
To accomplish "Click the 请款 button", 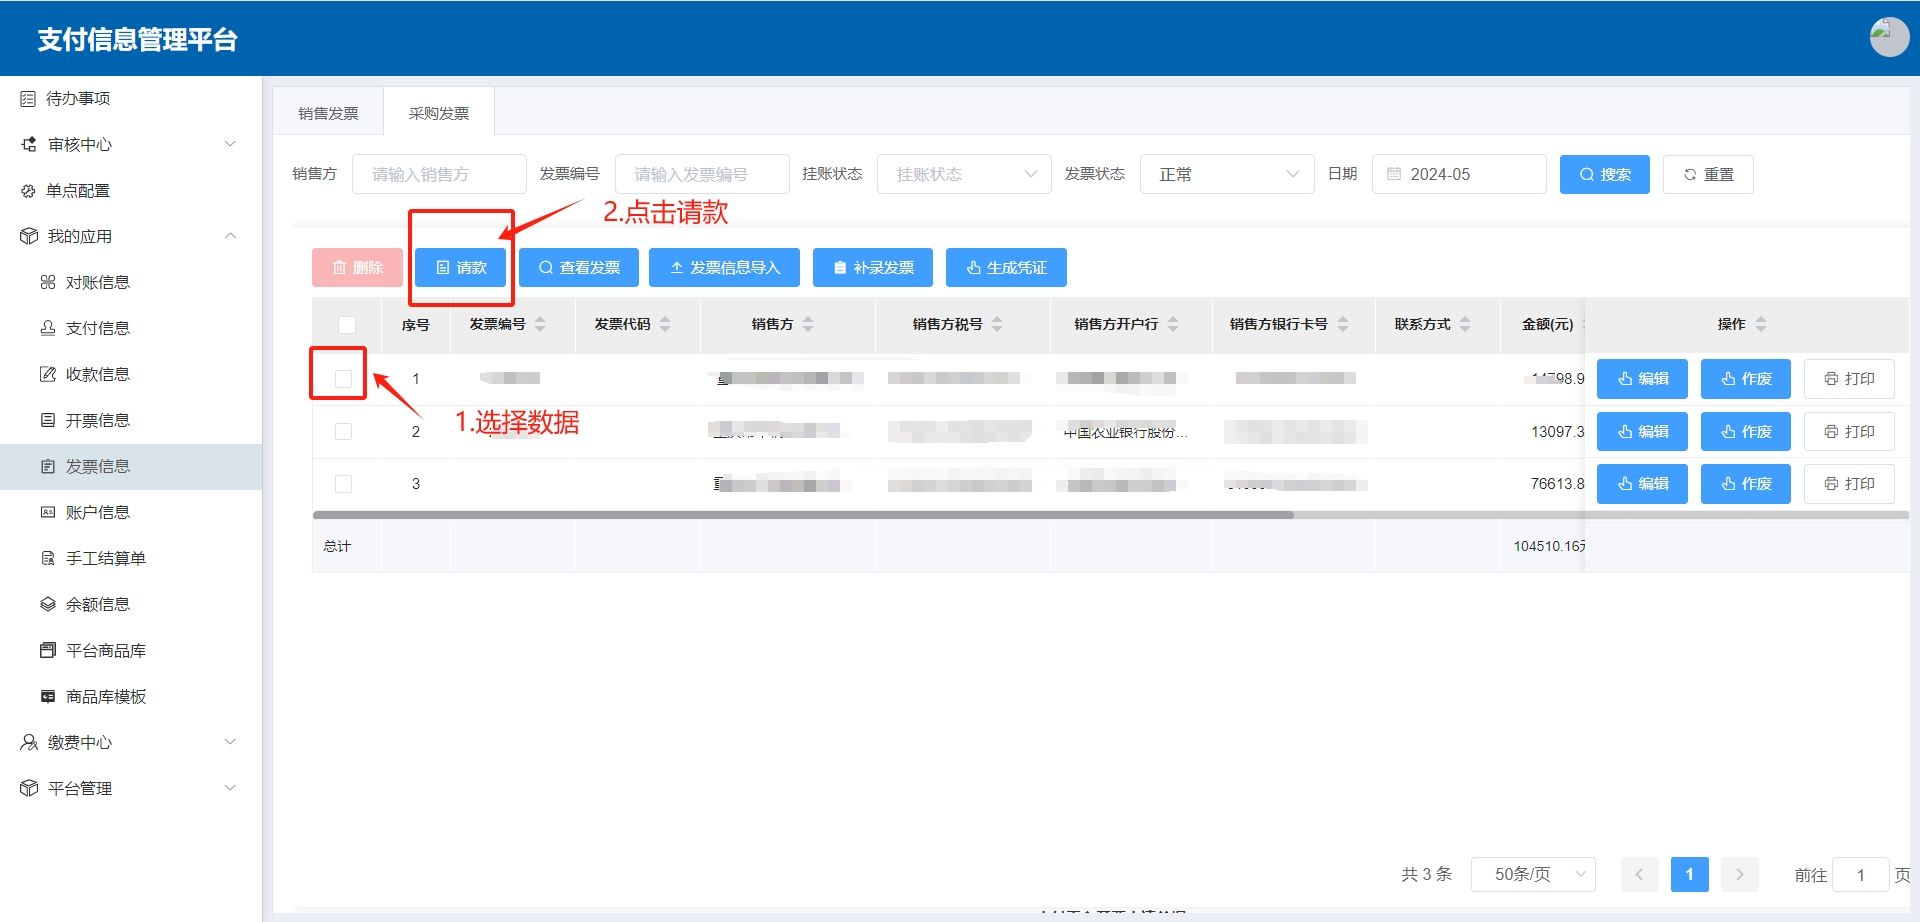I will pyautogui.click(x=461, y=268).
